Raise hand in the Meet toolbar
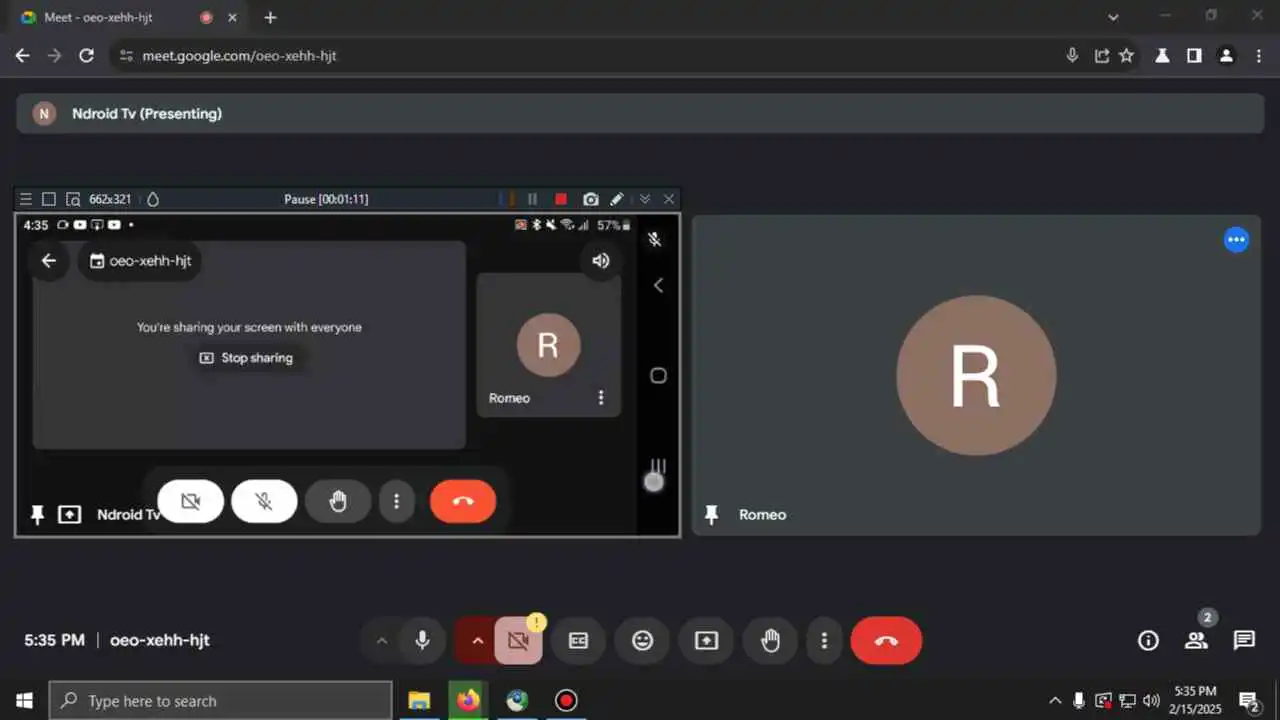1280x720 pixels. tap(770, 641)
